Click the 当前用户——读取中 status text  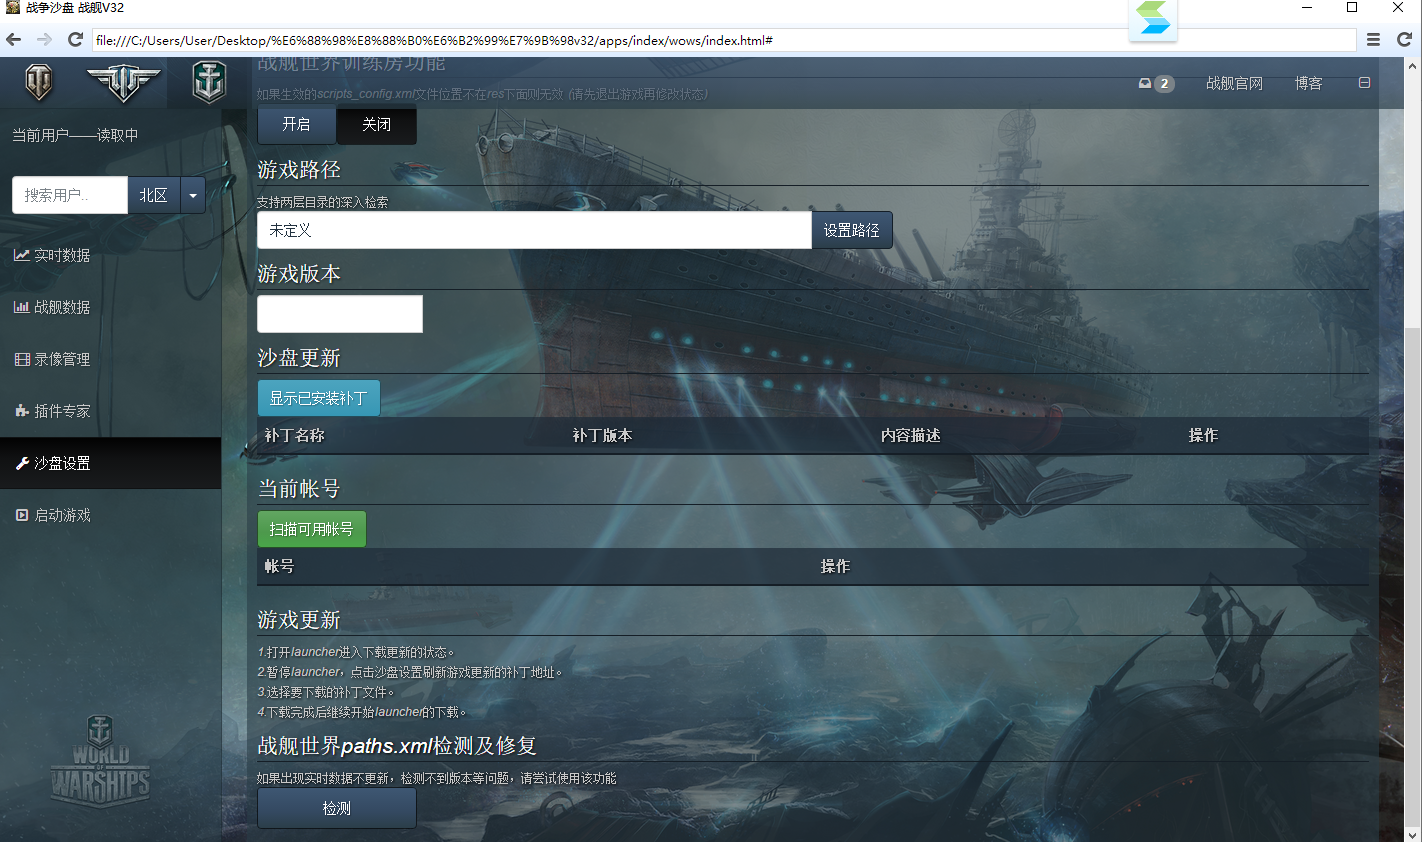click(75, 135)
